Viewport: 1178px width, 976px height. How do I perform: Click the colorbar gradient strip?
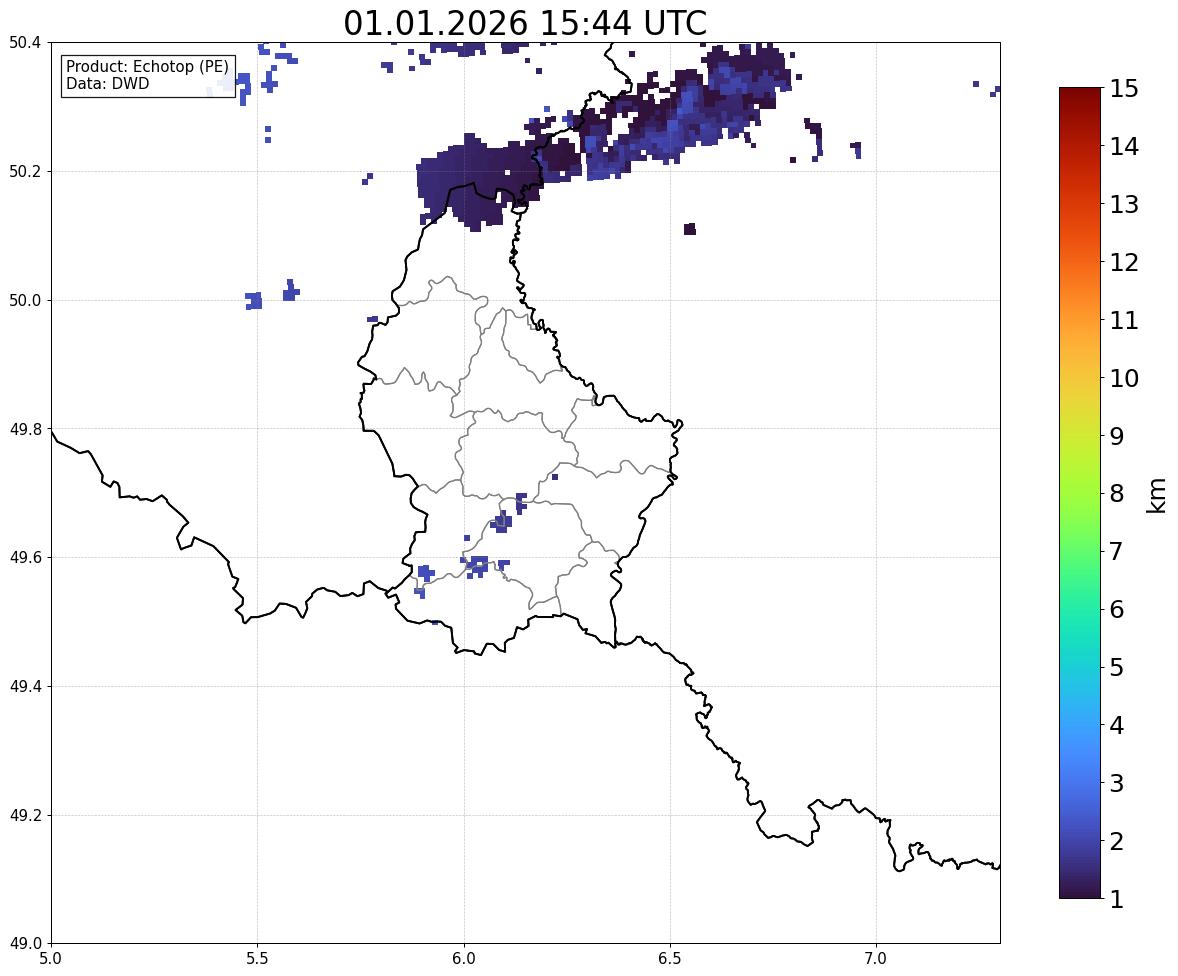[x=1080, y=493]
